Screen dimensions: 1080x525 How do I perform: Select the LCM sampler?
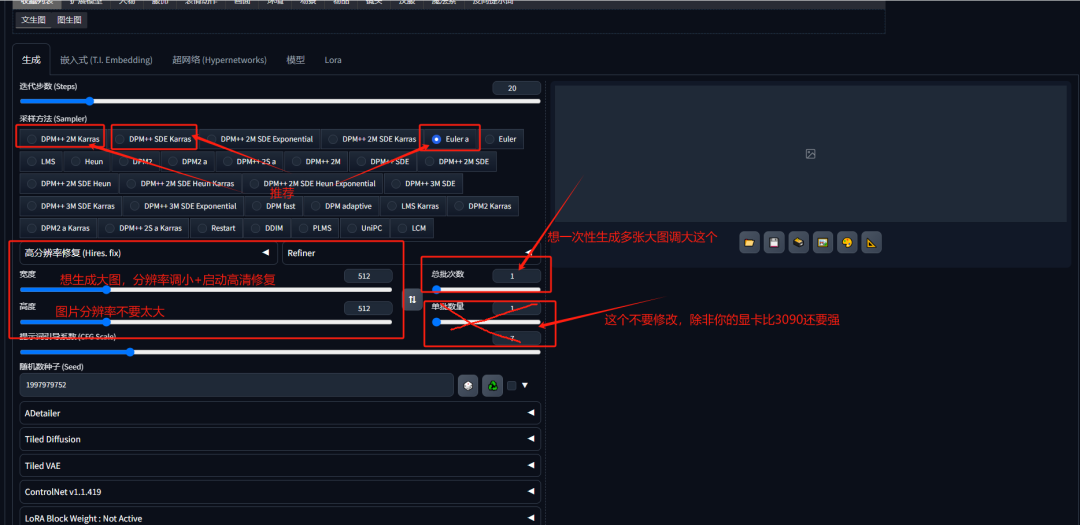point(412,228)
